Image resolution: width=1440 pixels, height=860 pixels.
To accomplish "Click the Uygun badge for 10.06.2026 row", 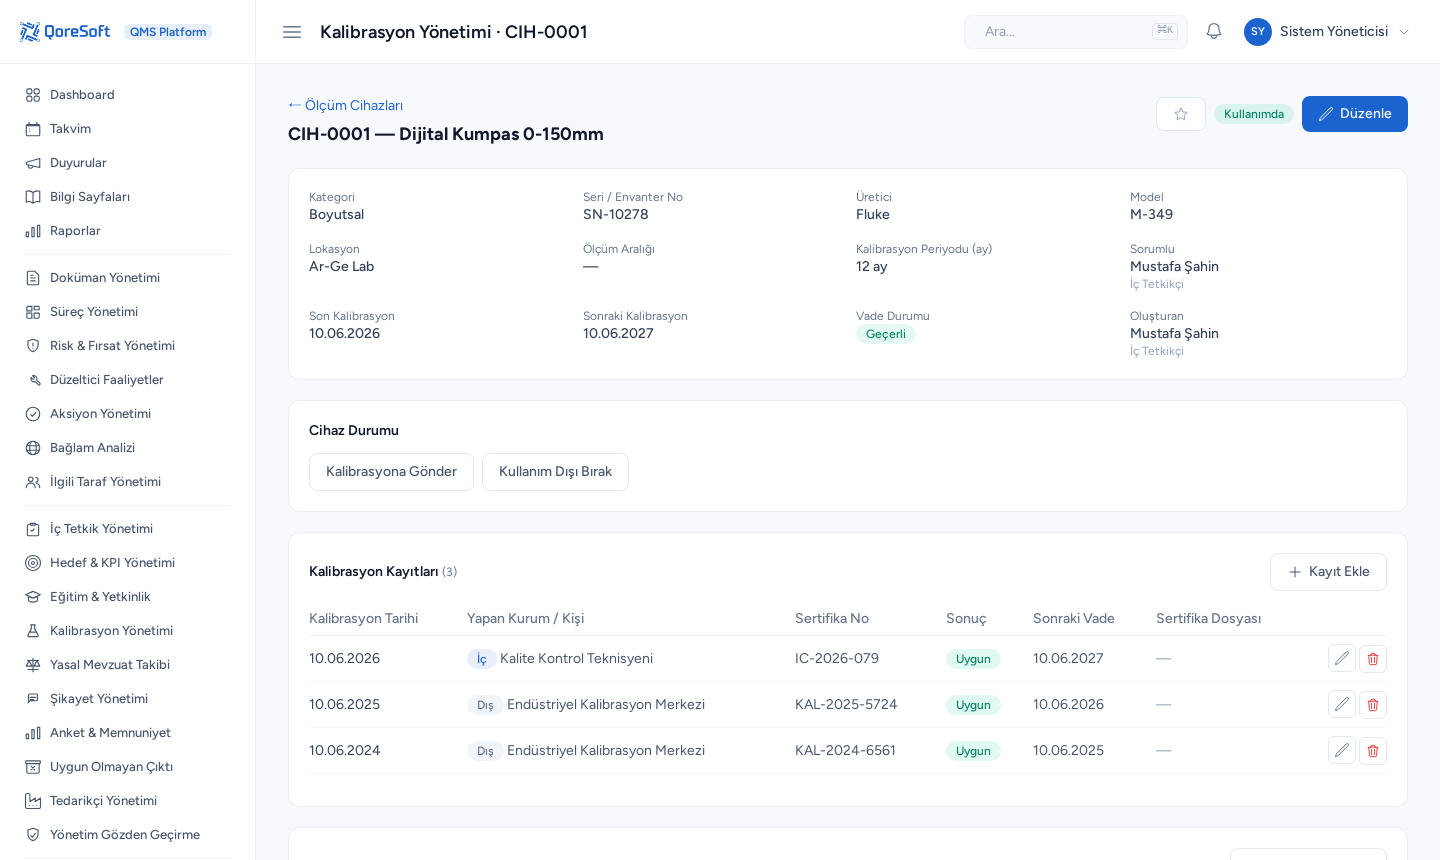I will pos(973,659).
